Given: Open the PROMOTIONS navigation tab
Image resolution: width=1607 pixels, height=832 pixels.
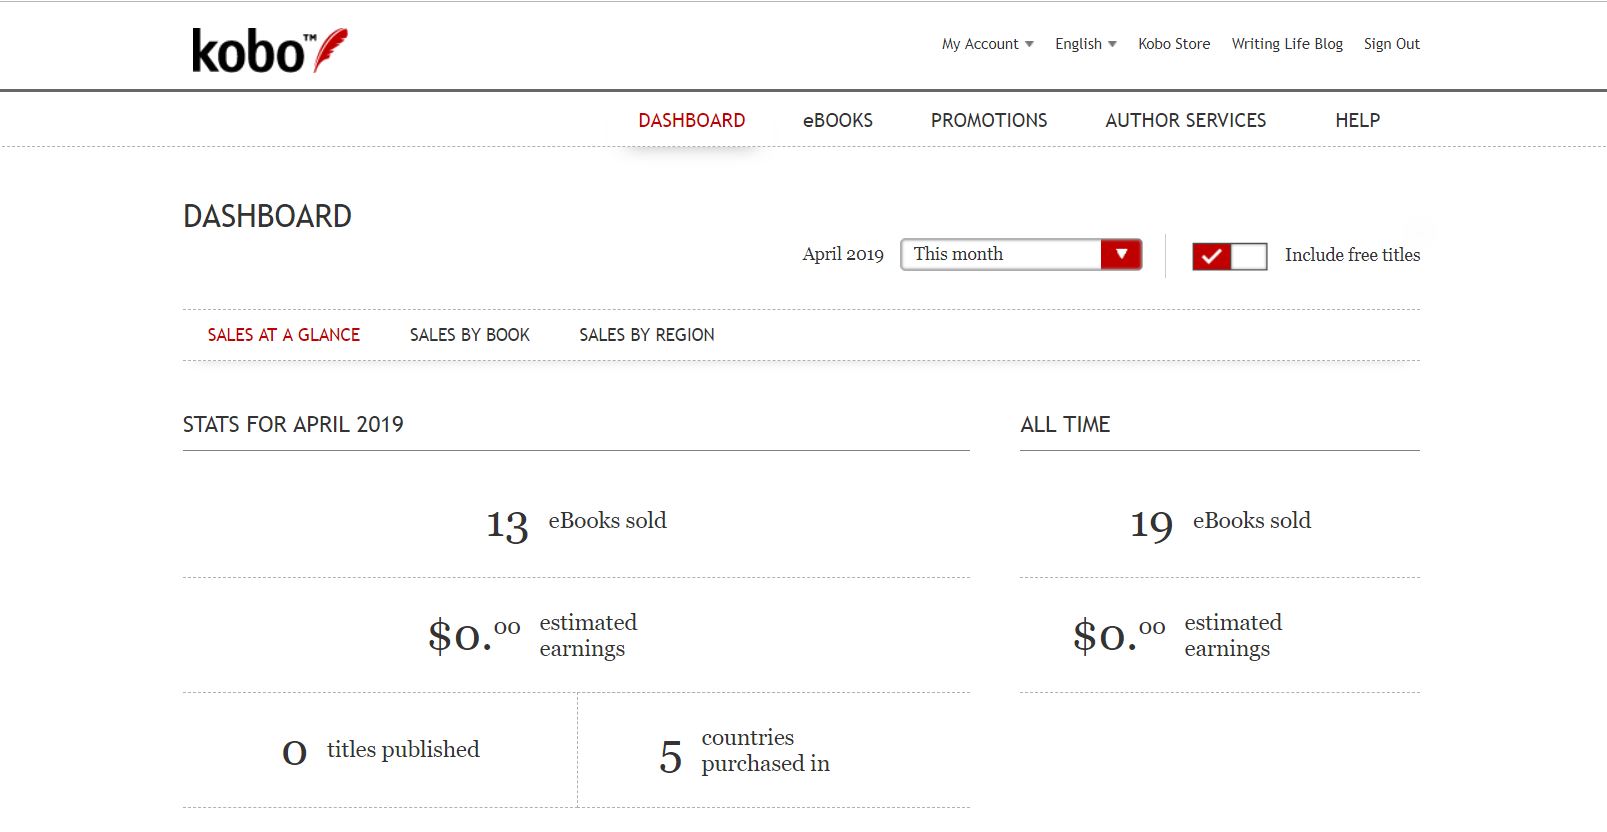Looking at the screenshot, I should pyautogui.click(x=989, y=120).
